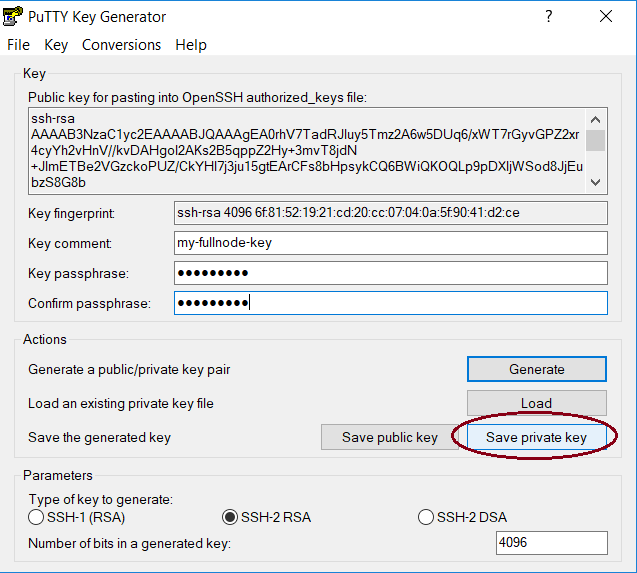Click the Confirm passphrase field

pos(391,303)
